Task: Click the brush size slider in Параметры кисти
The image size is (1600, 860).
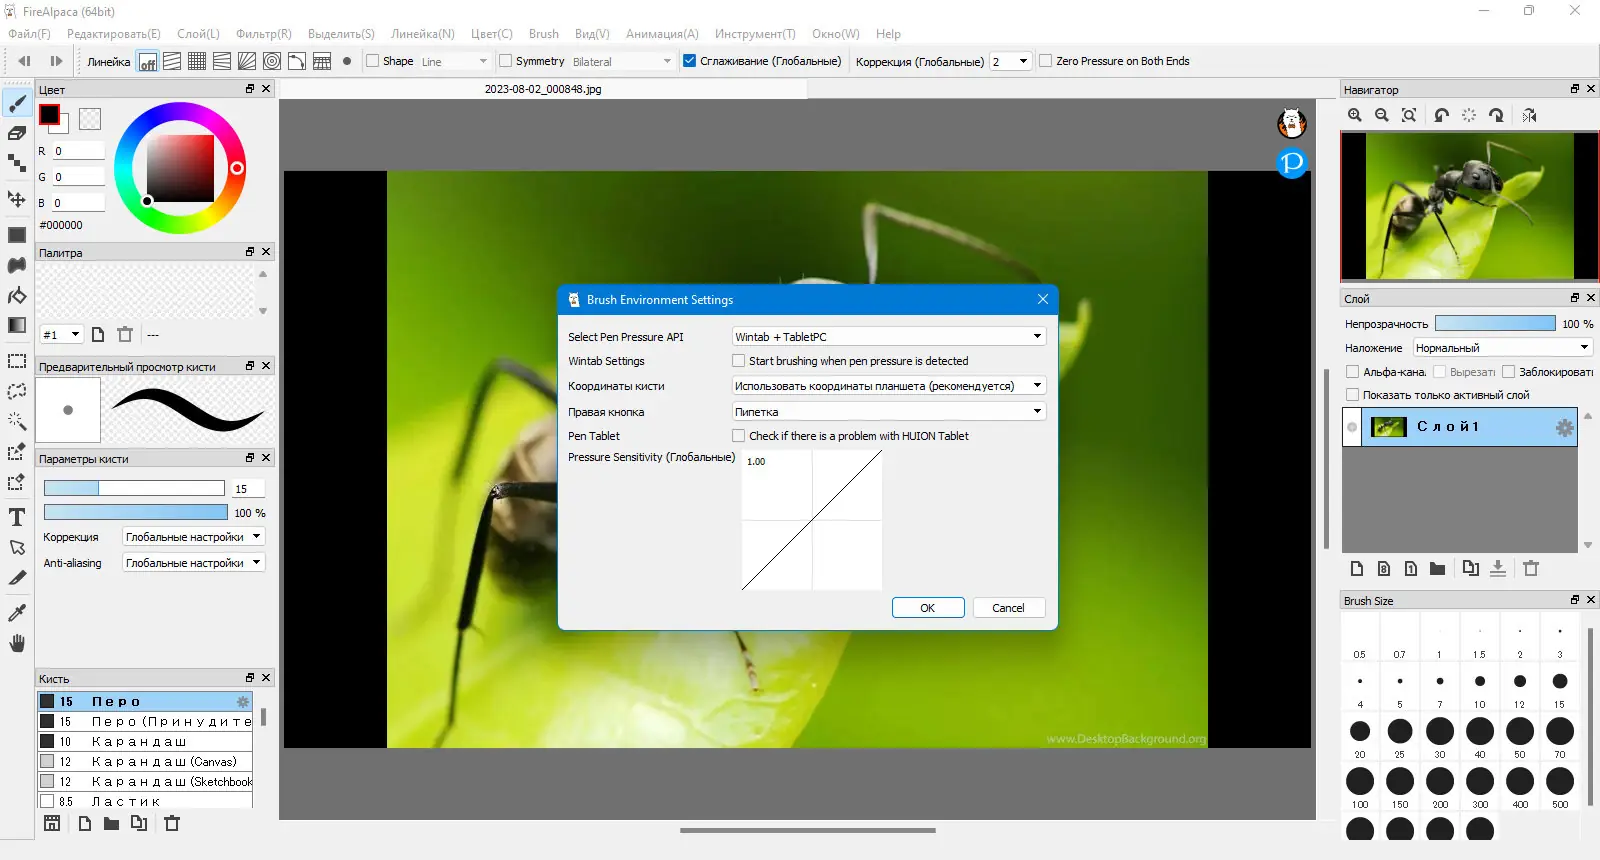Action: 134,488
